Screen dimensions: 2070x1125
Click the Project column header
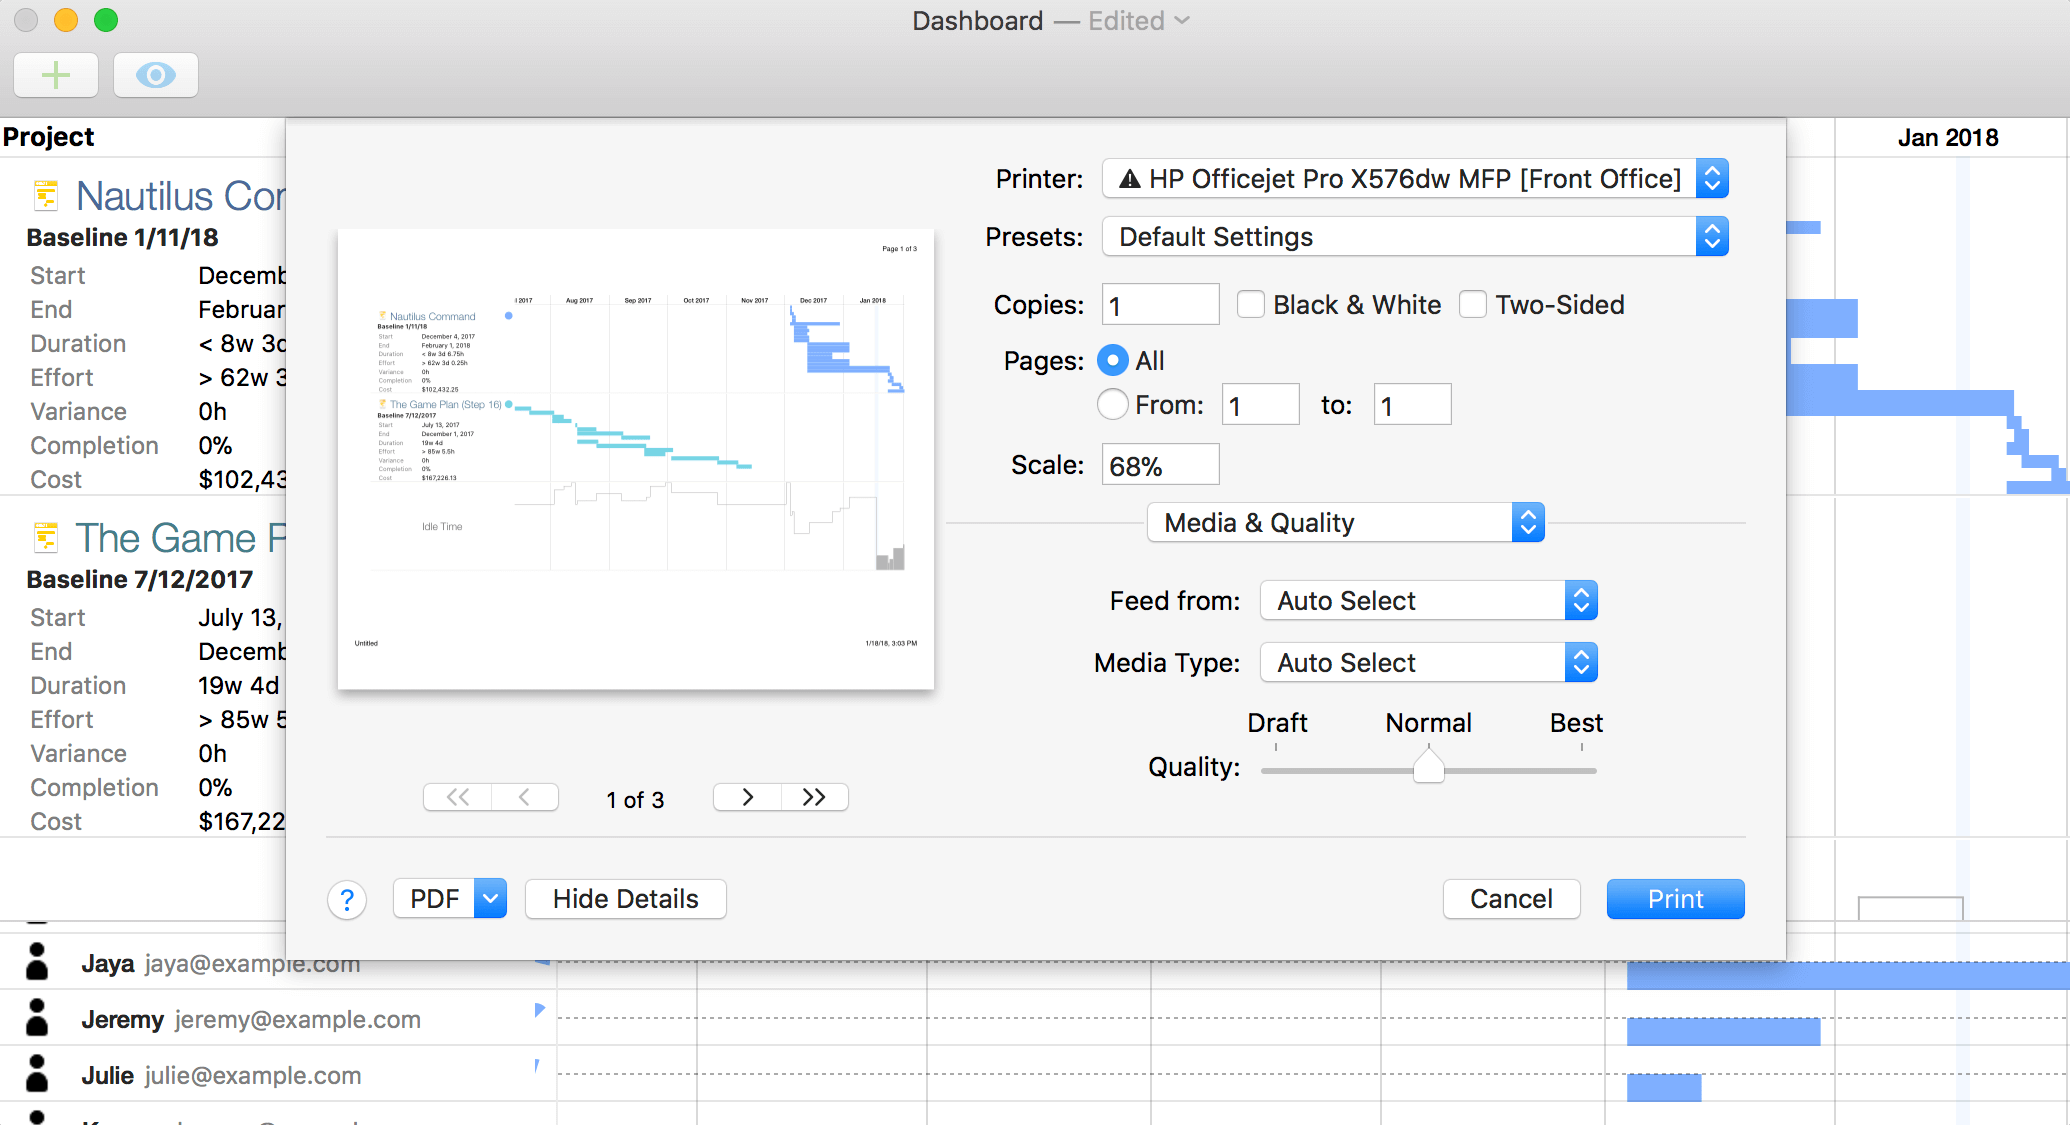point(48,137)
